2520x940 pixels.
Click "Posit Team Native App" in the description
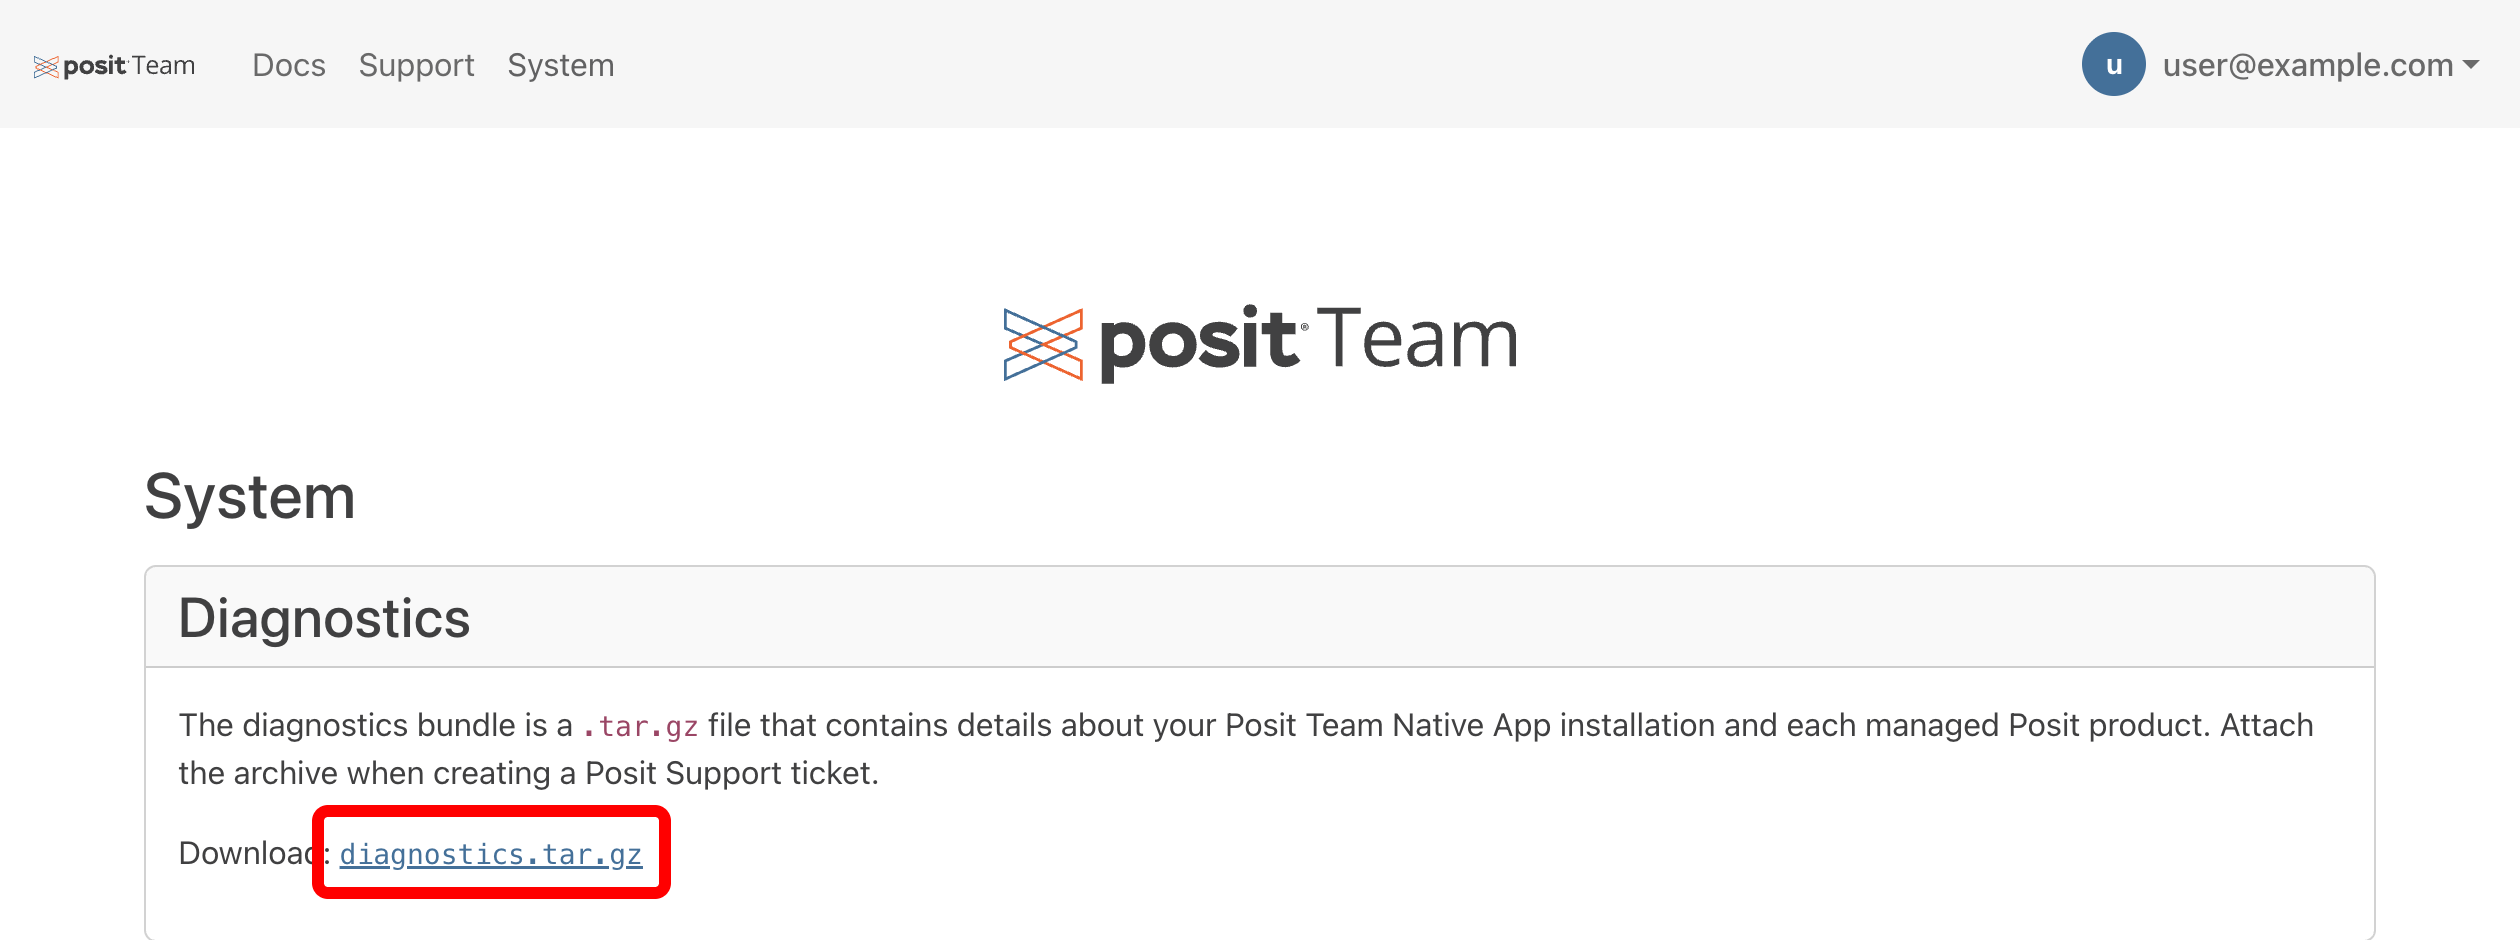pyautogui.click(x=1388, y=725)
